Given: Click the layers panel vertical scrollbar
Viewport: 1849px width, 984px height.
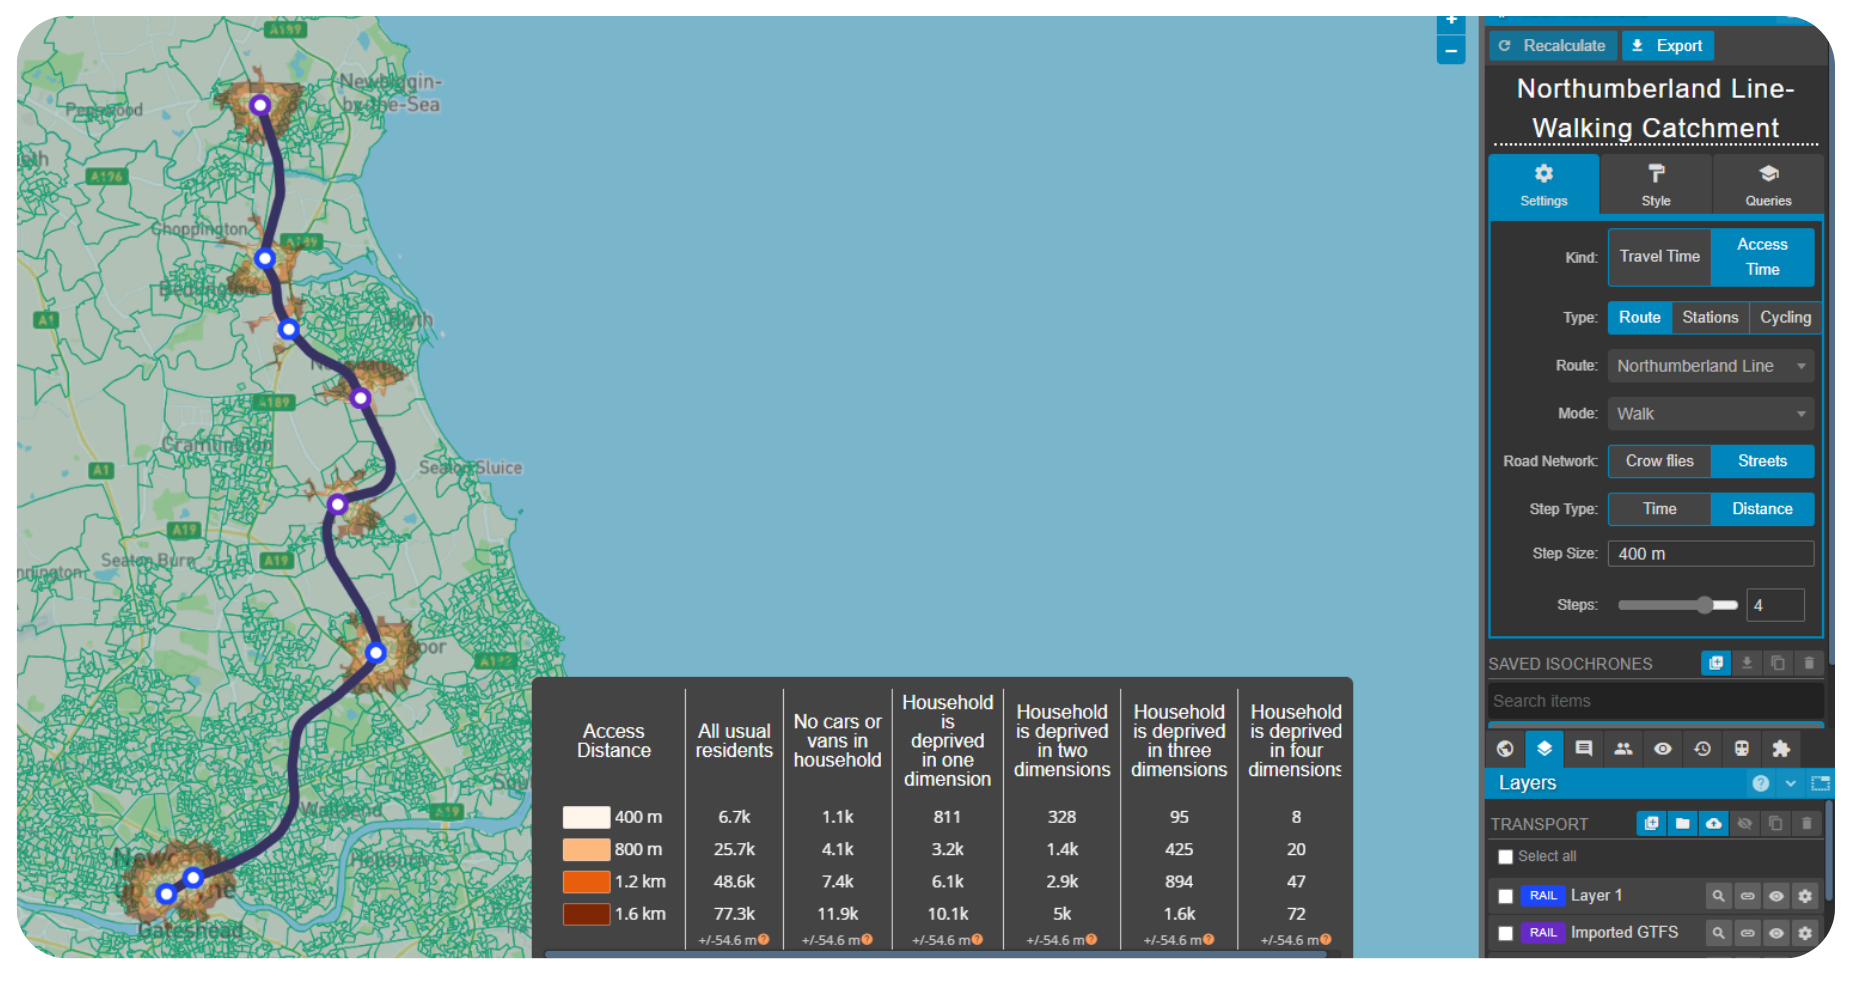Looking at the screenshot, I should [1828, 850].
